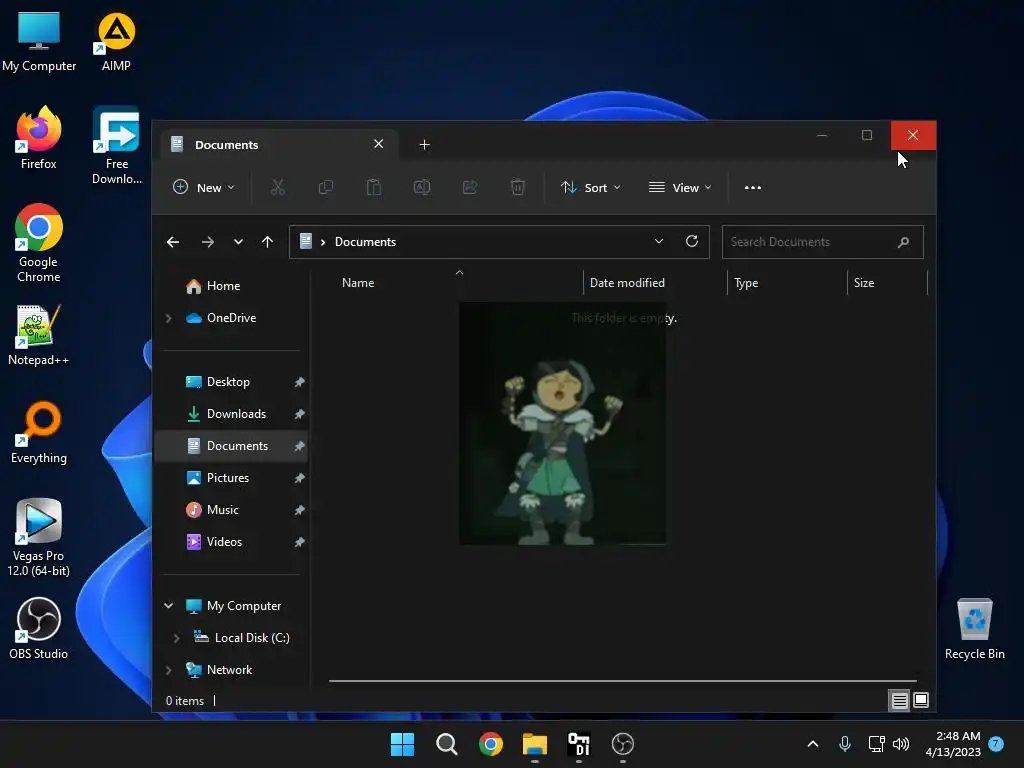Click the horizontal scrollbar in file list
The height and width of the screenshot is (768, 1024).
tap(622, 680)
